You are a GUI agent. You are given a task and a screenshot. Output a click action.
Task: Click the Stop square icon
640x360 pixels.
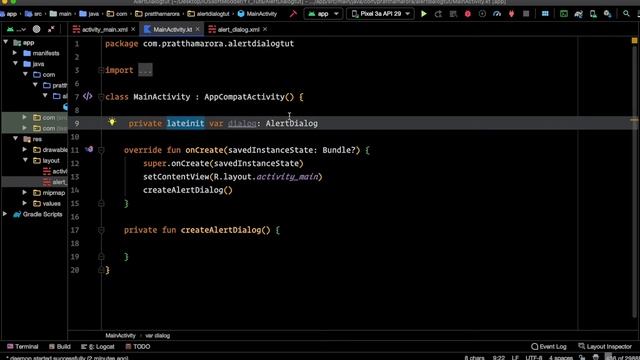pos(526,14)
